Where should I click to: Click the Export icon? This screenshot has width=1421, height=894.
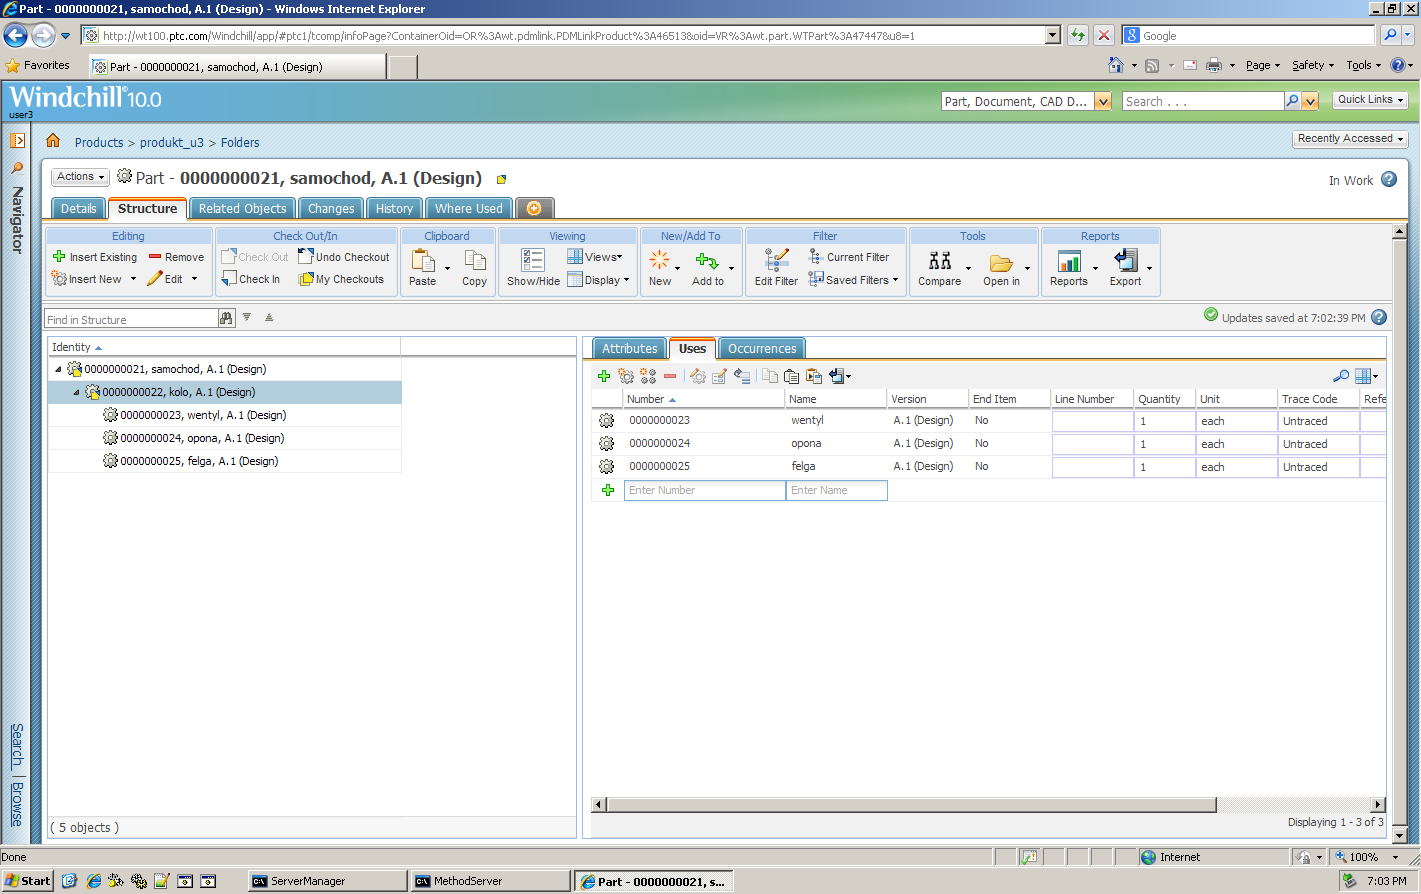1126,260
